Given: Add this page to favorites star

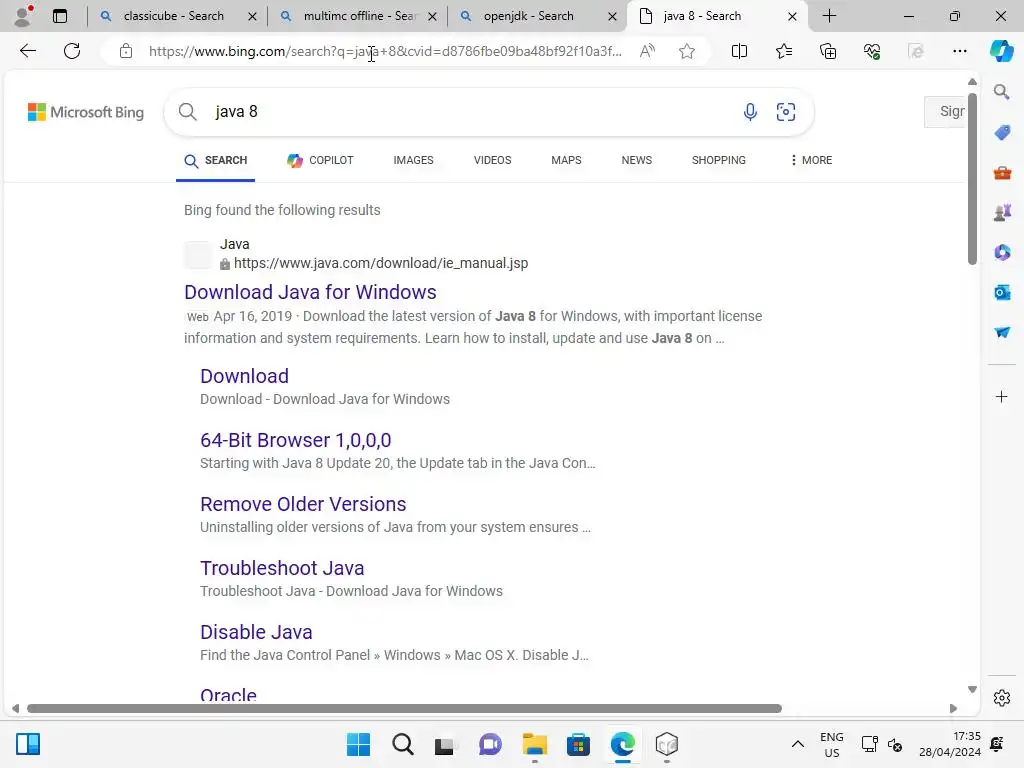Looking at the screenshot, I should (686, 51).
